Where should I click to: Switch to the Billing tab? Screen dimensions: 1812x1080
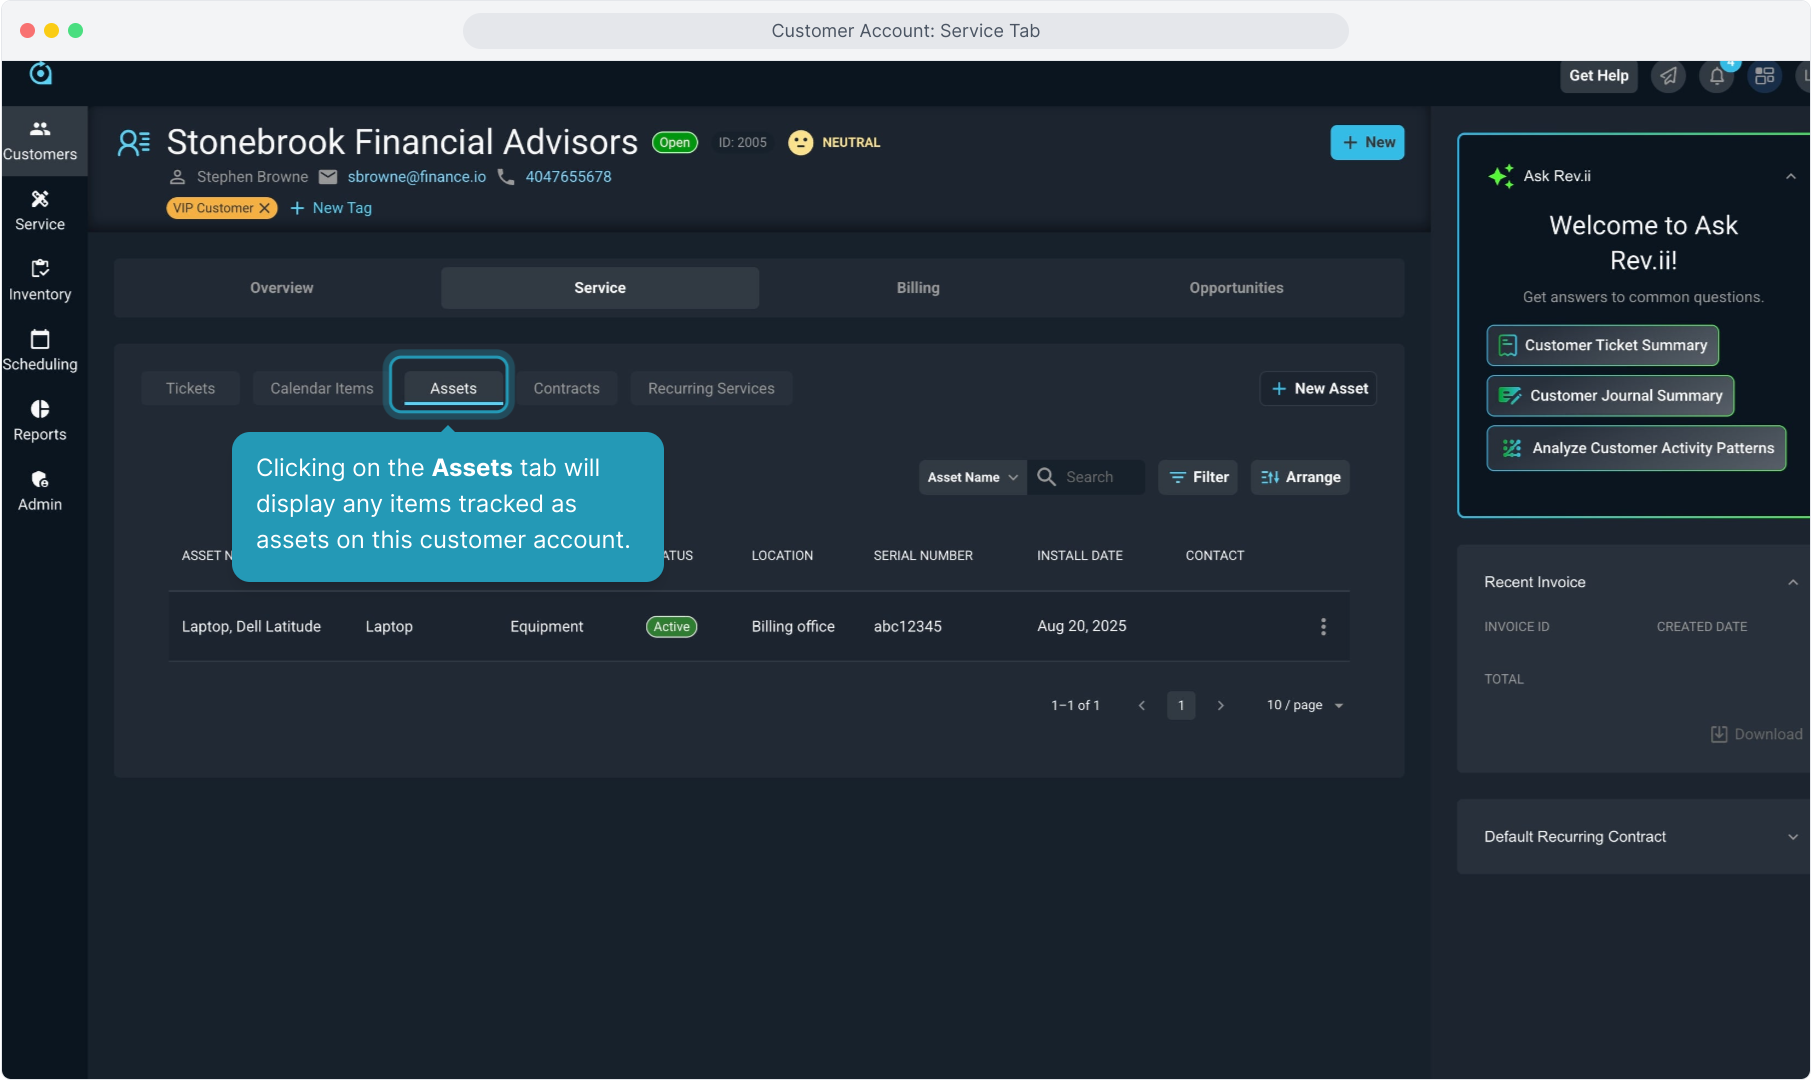click(918, 288)
